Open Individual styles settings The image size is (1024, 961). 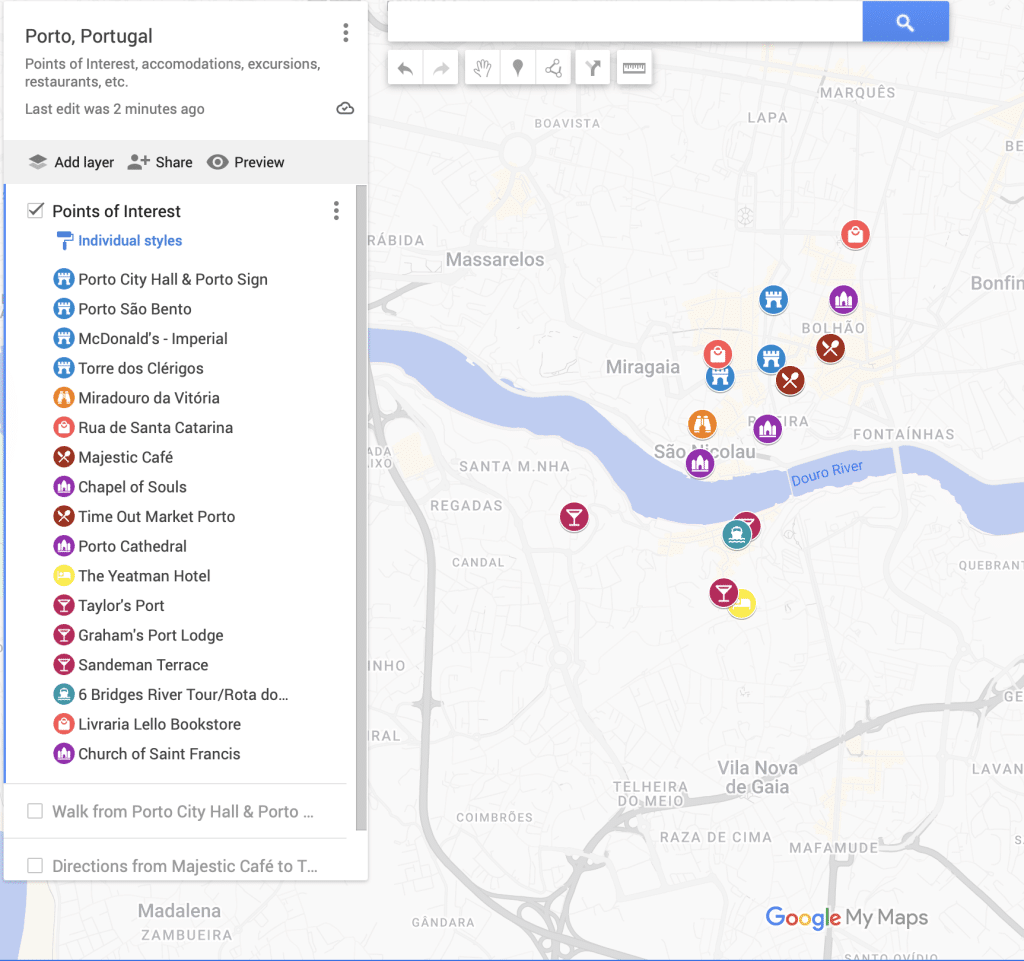coord(129,241)
